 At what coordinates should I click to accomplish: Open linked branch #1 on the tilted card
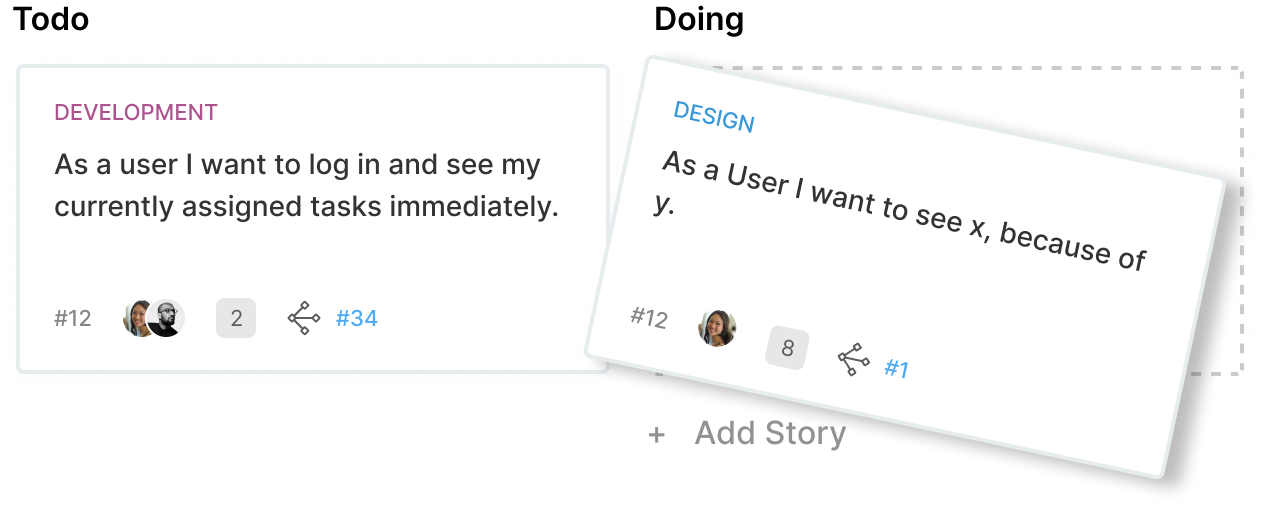(897, 370)
